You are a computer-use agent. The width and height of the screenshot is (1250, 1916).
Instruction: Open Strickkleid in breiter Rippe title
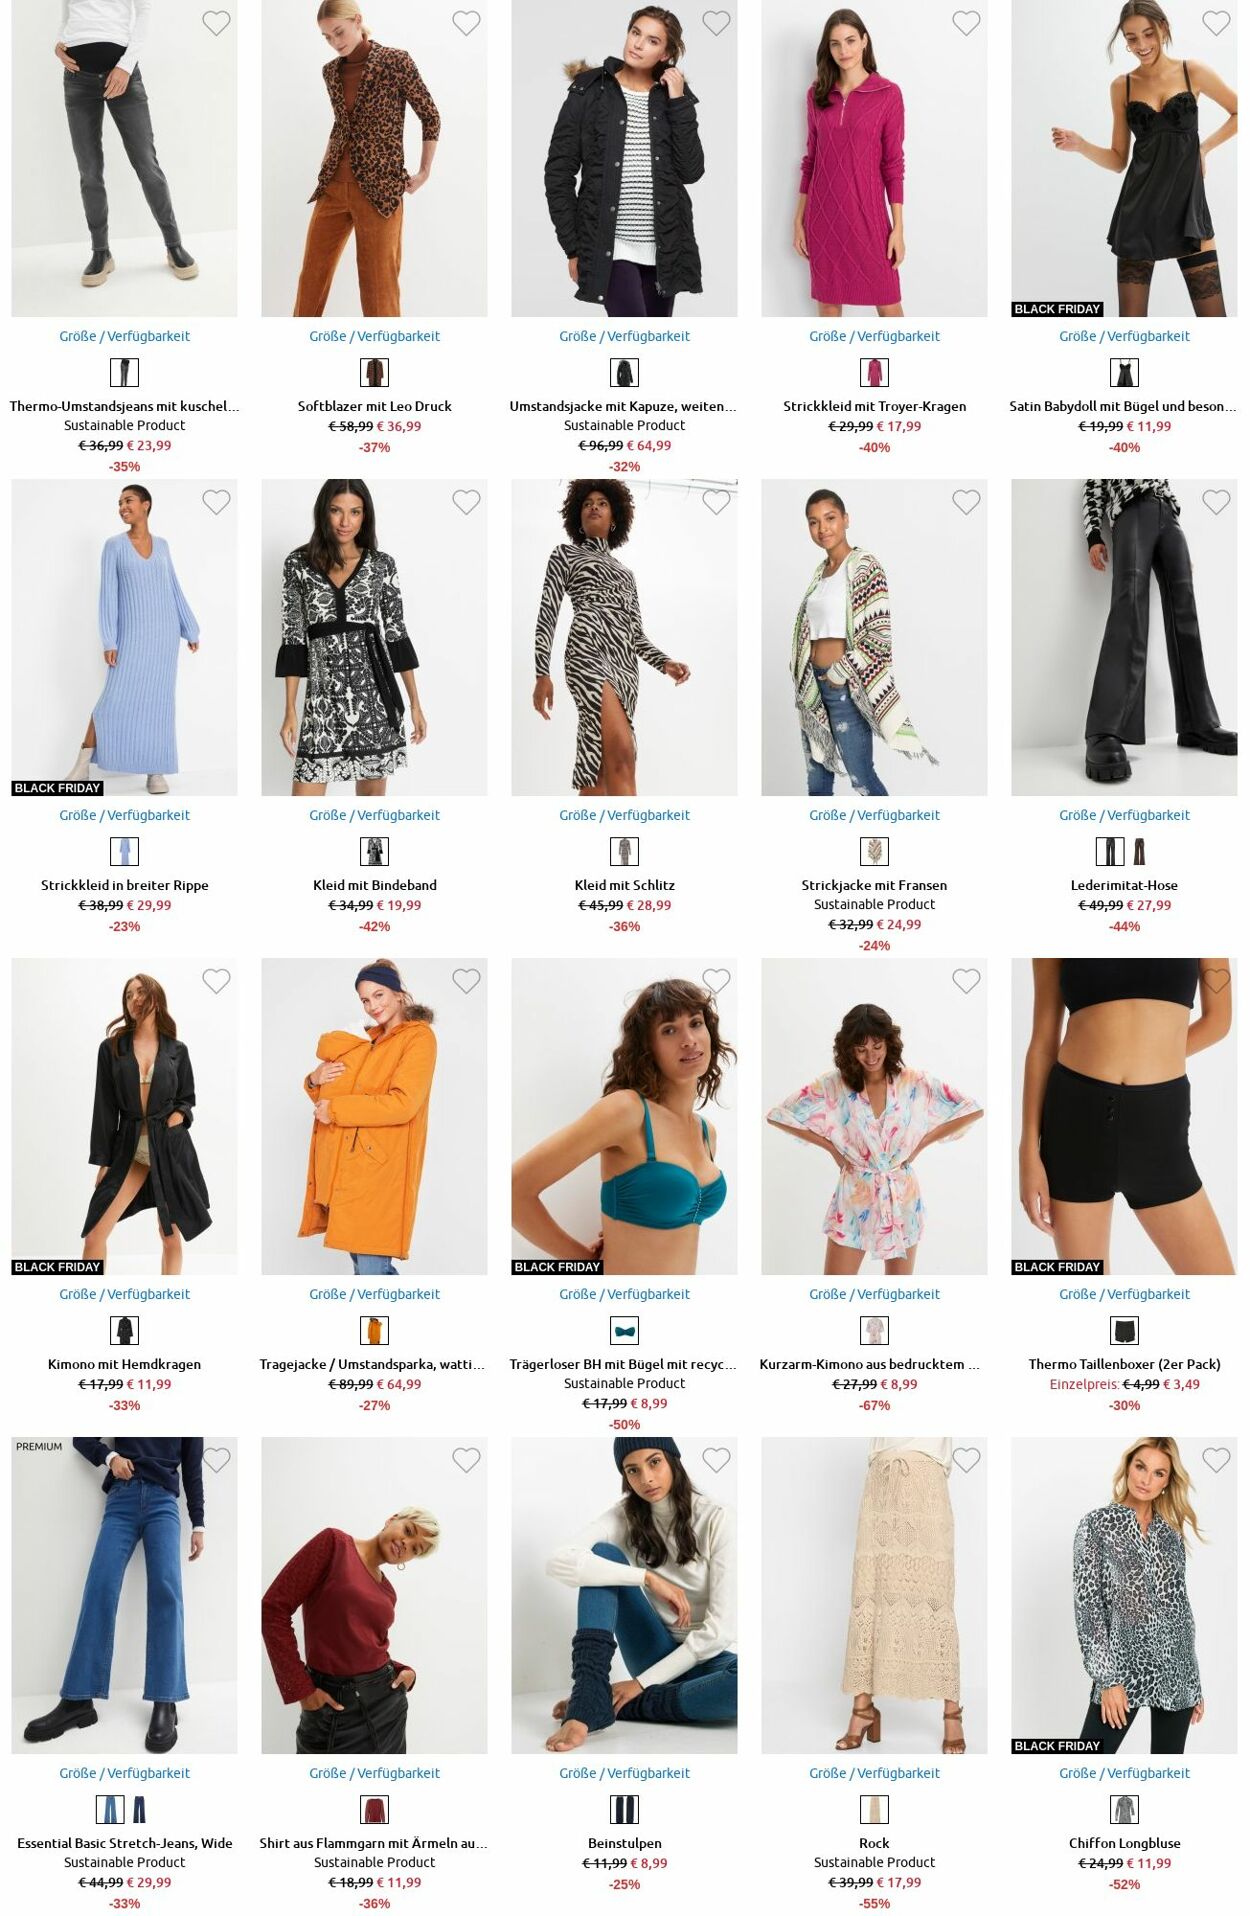pyautogui.click(x=125, y=885)
